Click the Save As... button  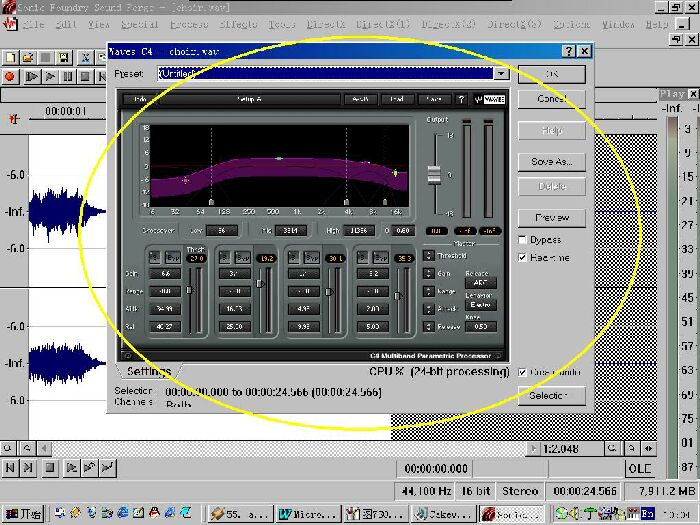click(552, 162)
